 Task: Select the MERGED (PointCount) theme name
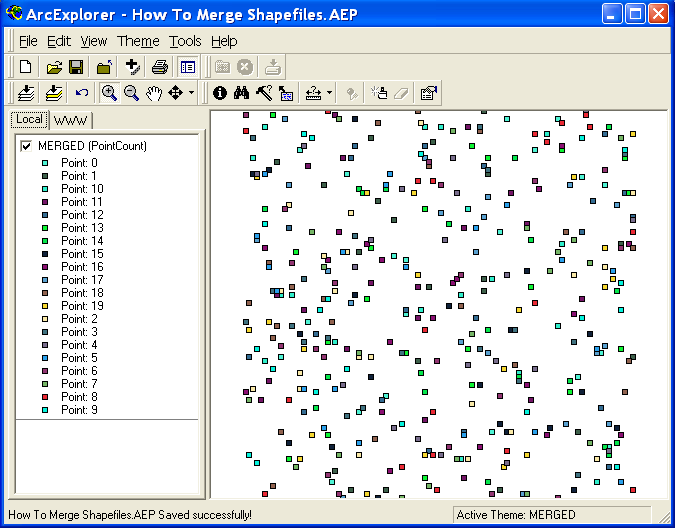click(93, 146)
